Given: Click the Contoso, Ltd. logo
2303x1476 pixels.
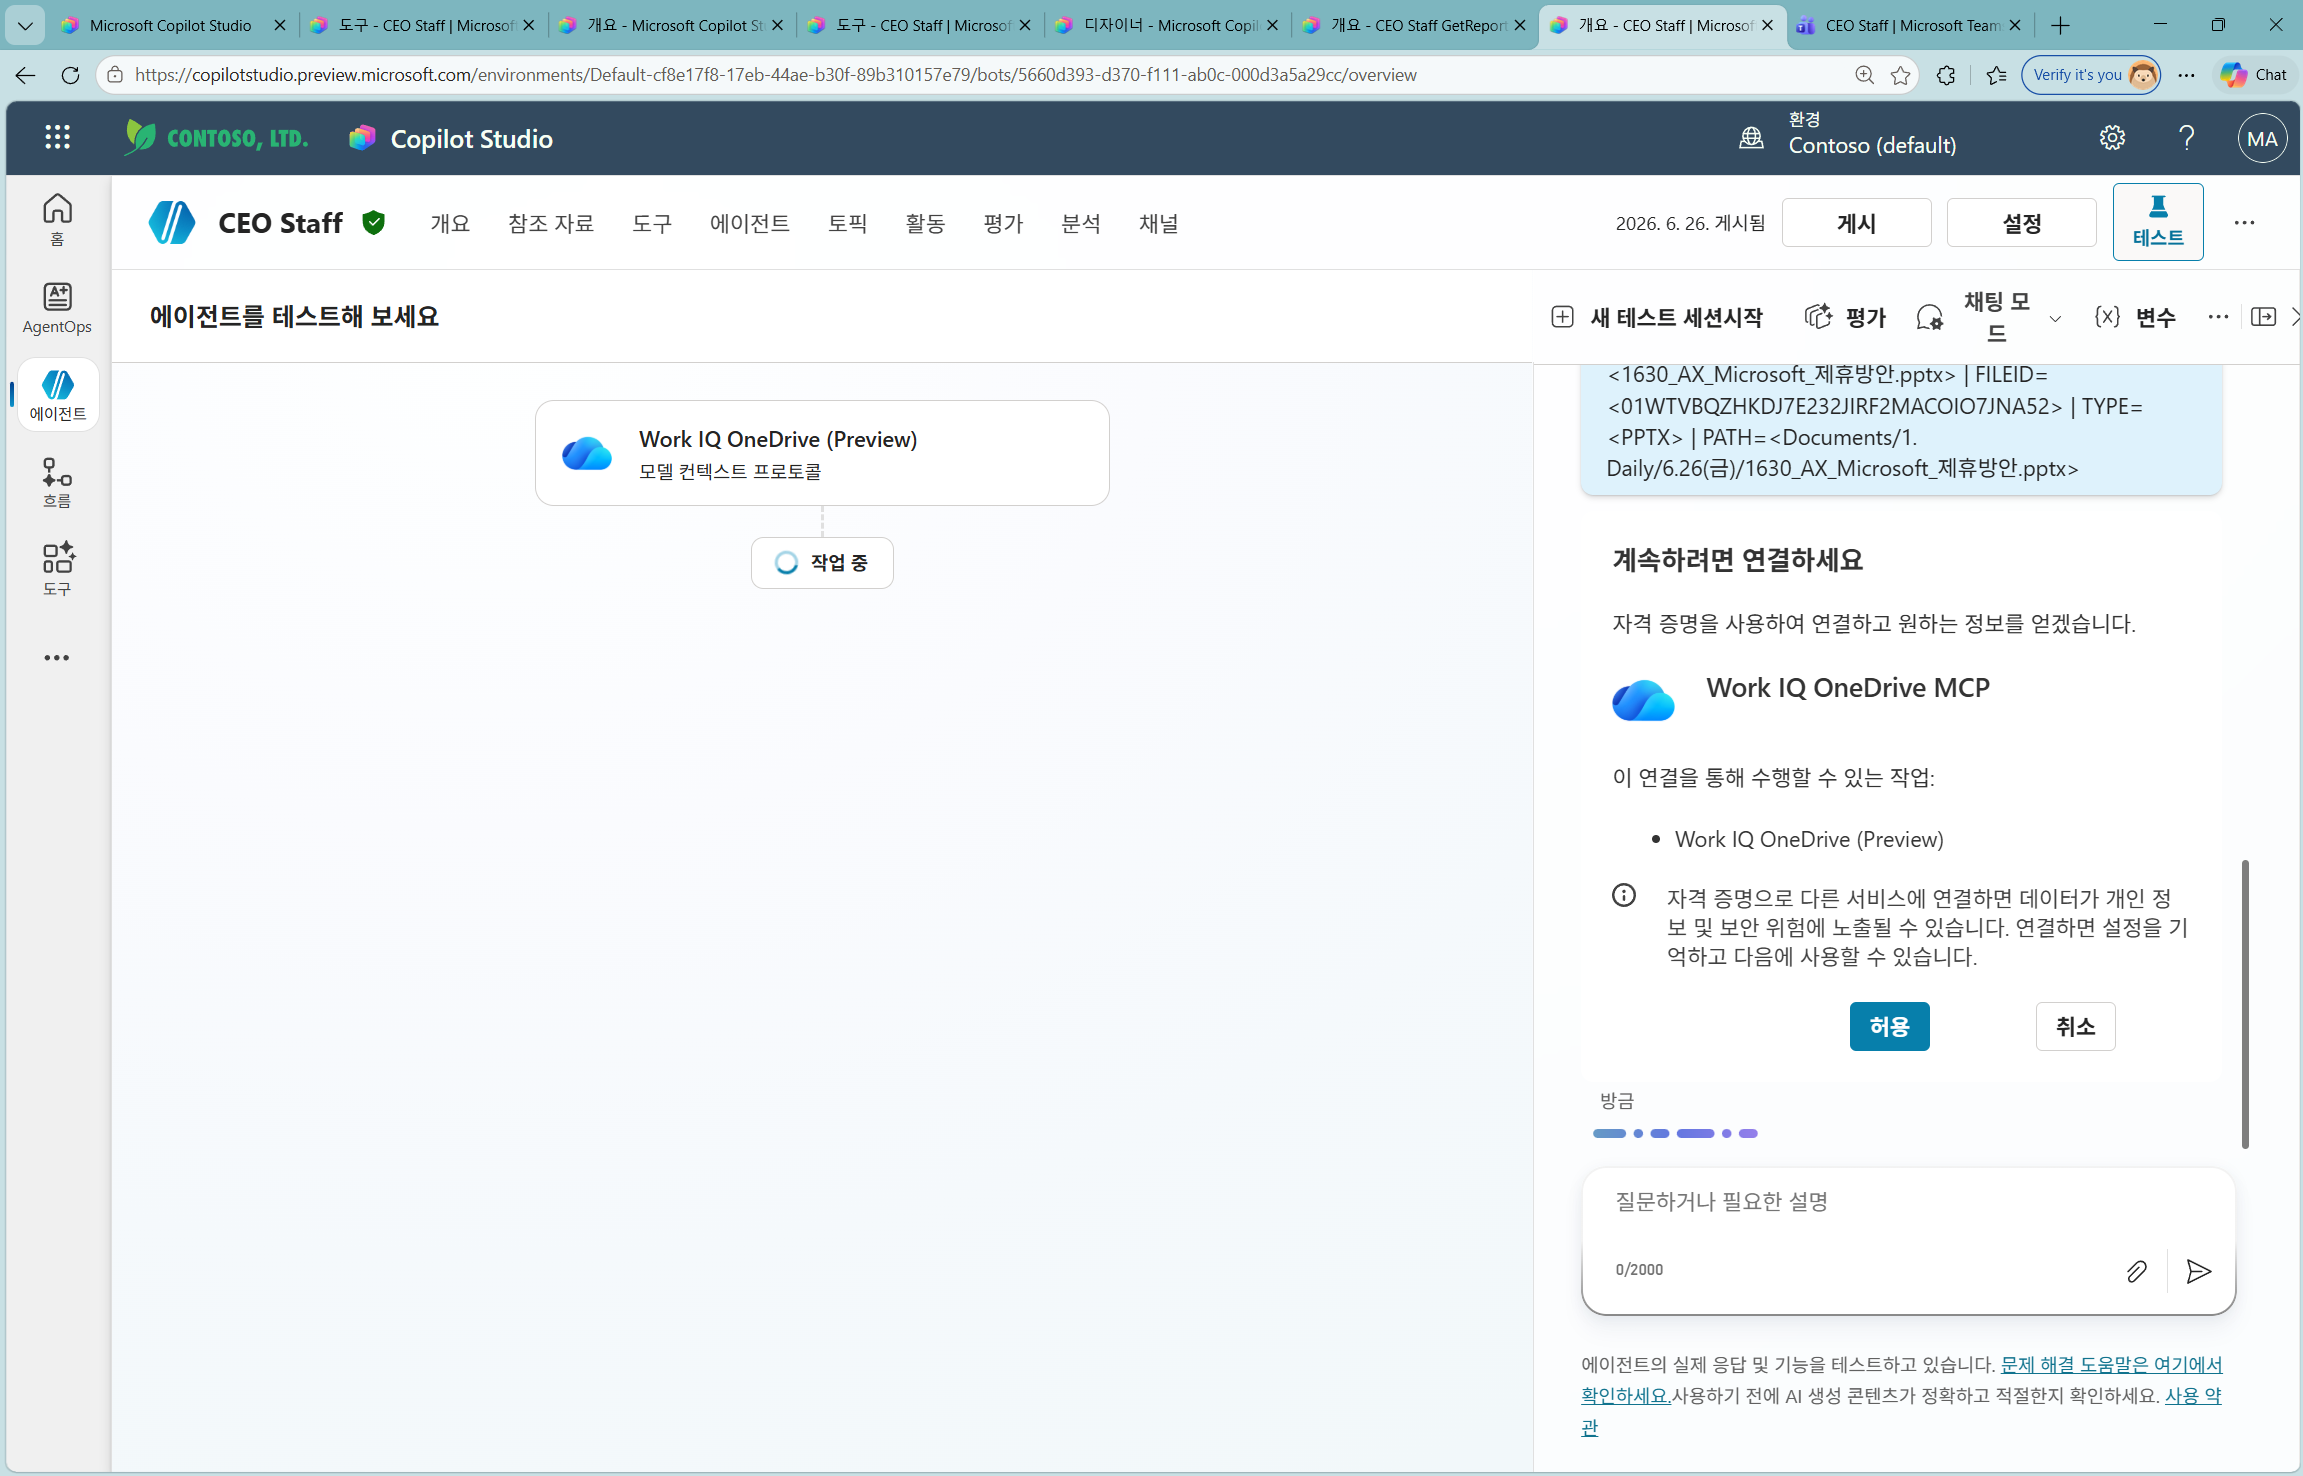Looking at the screenshot, I should coord(216,137).
